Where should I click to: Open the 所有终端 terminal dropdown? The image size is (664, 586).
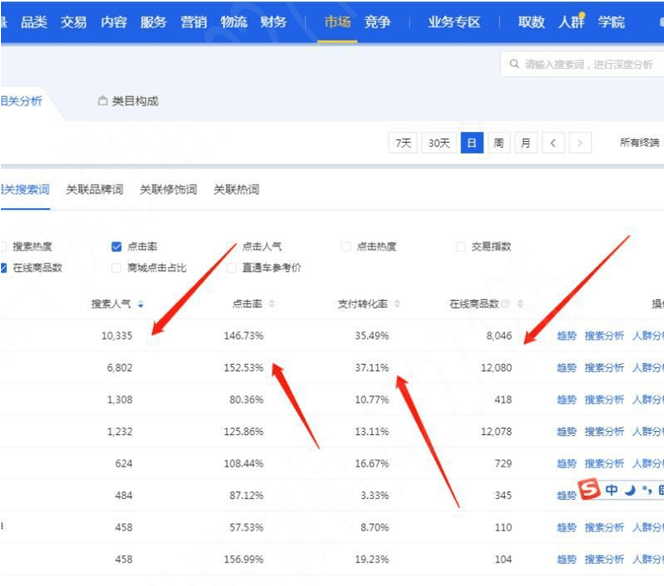(640, 143)
